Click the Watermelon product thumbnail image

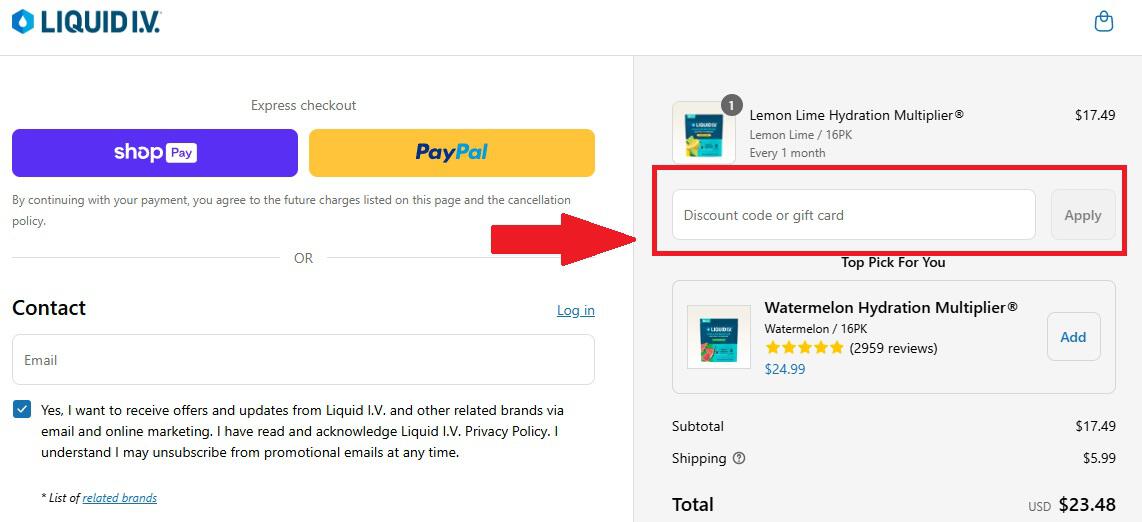719,336
